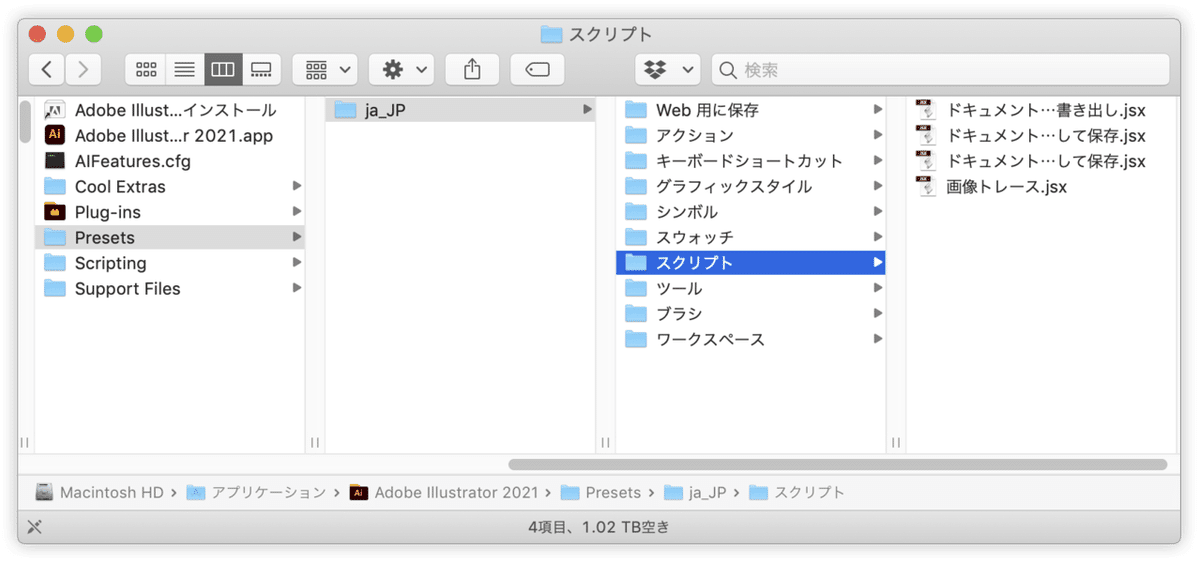Go forward with the right arrow button
1200x563 pixels.
coord(83,69)
